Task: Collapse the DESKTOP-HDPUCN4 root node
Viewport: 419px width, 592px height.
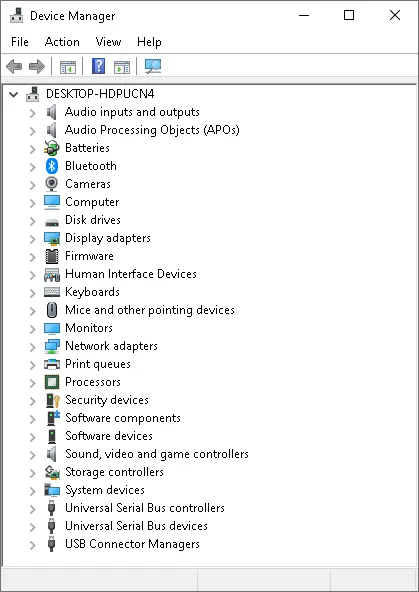Action: [14, 94]
